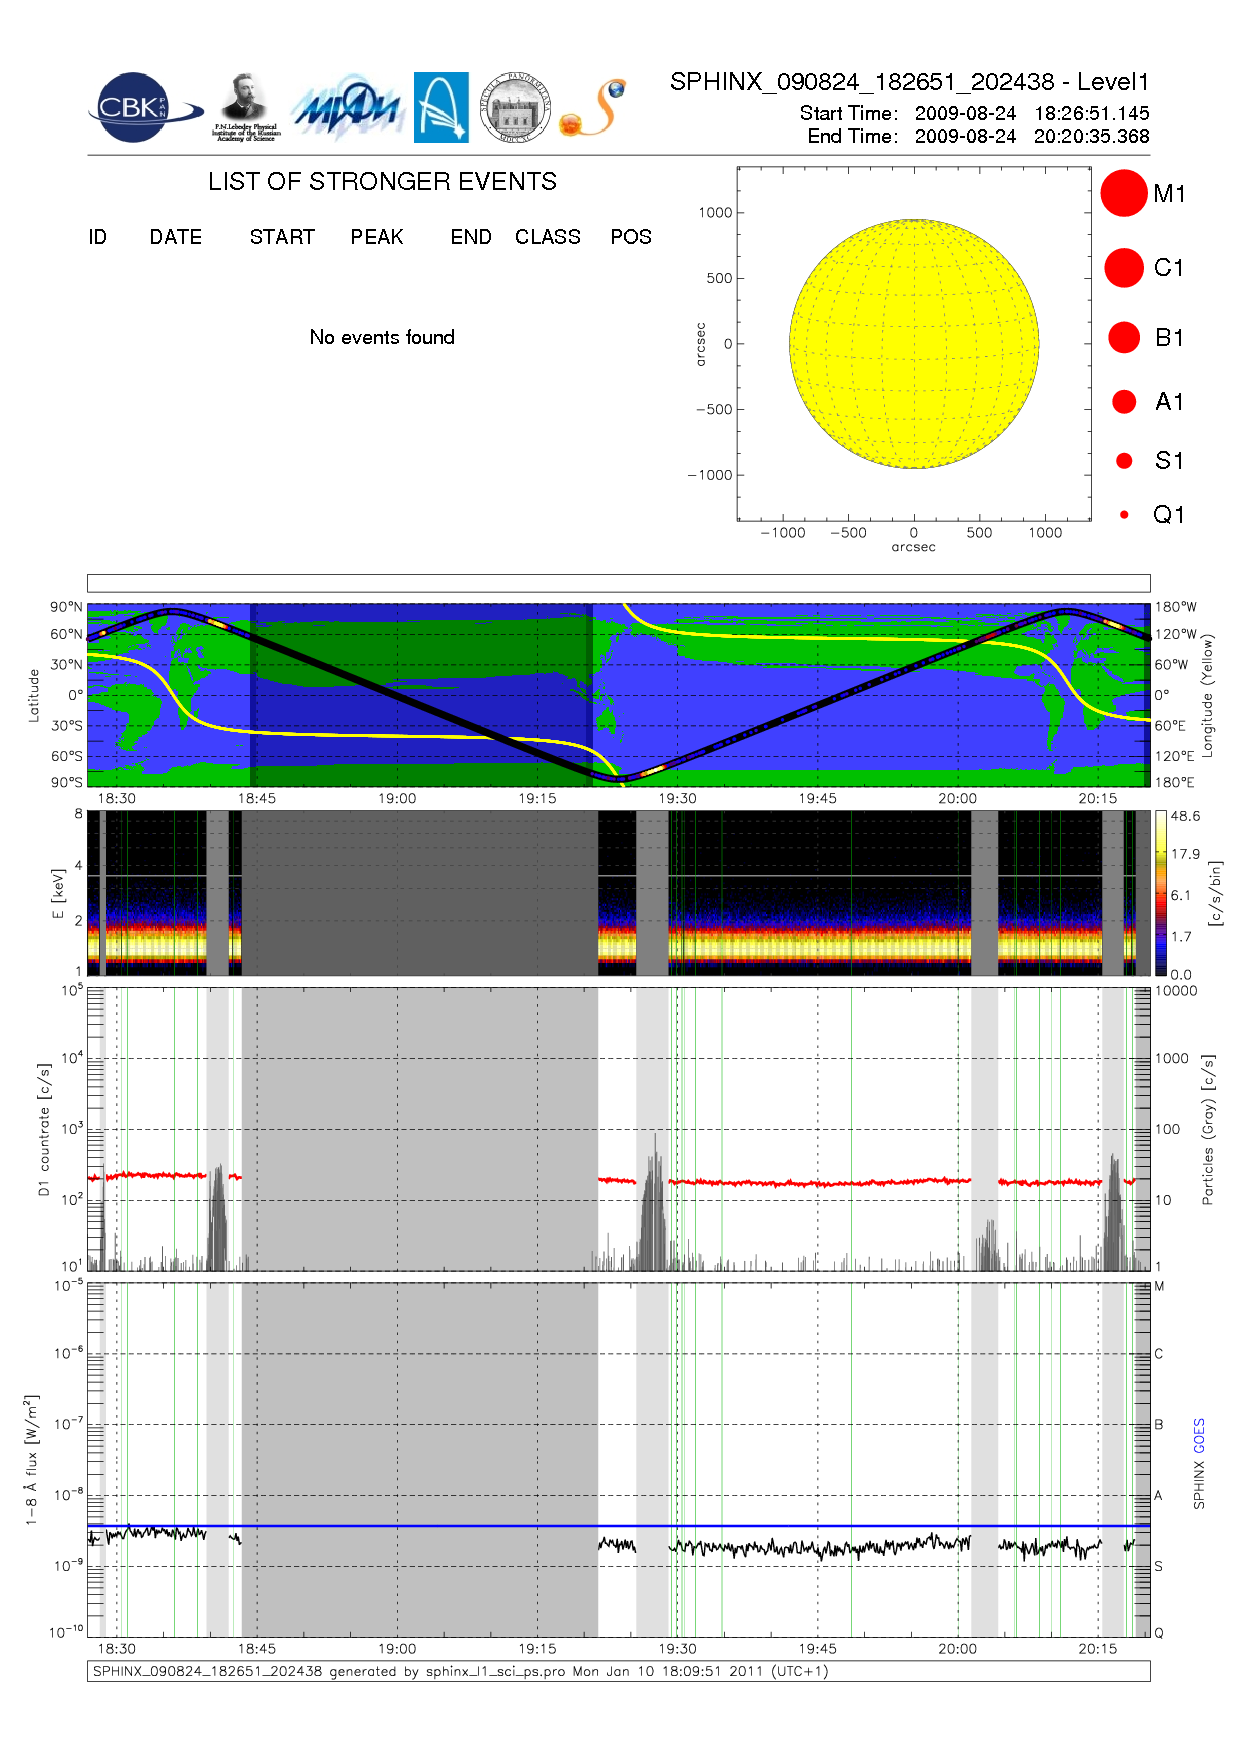Click the LIST OF STRONGER EVENTS heading
Screen dimensions: 1240x1754
pos(382,181)
